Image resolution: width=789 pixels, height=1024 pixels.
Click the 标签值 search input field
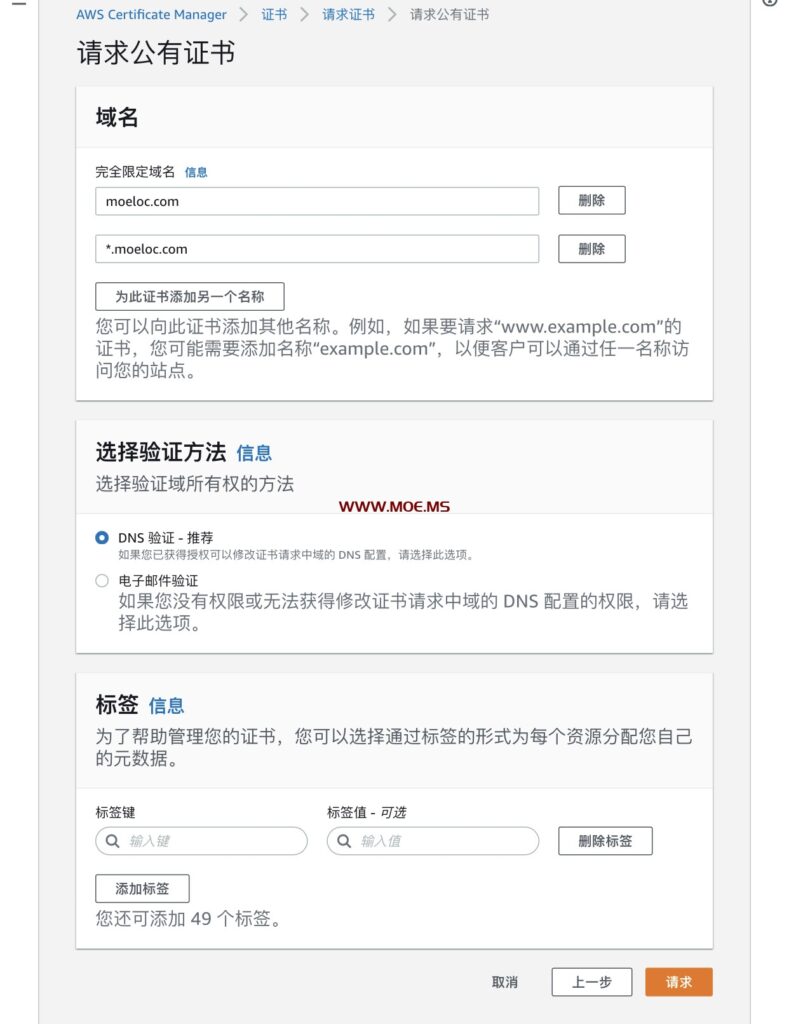coord(432,841)
